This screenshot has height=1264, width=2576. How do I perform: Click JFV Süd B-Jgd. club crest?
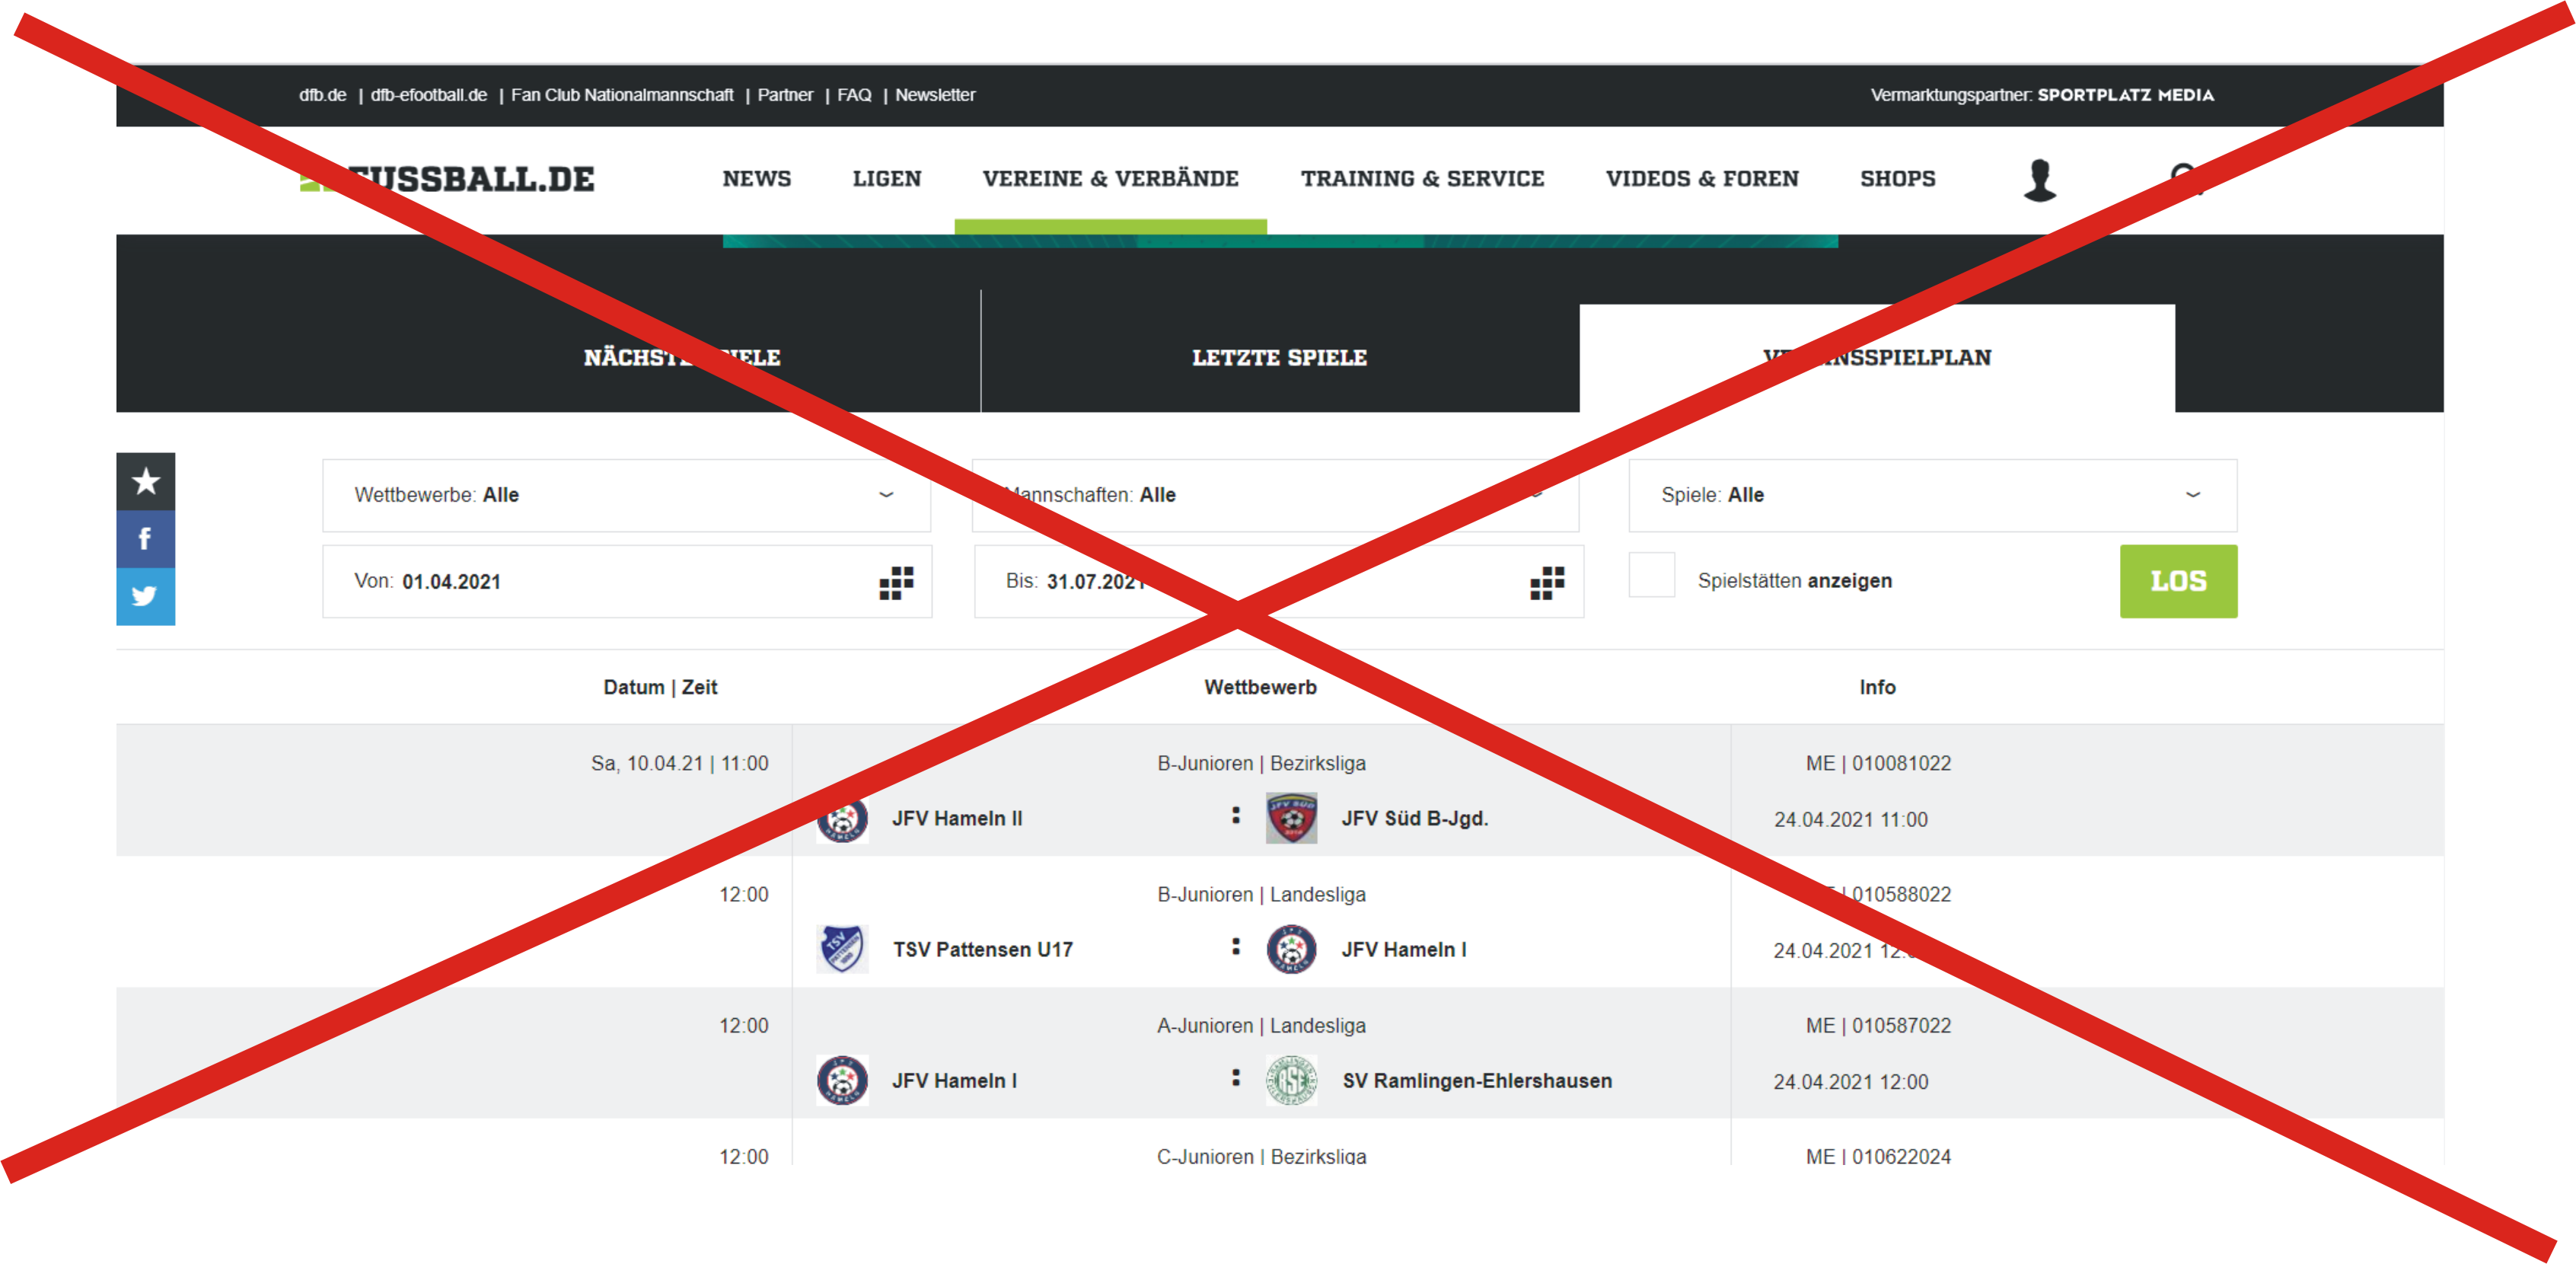click(x=1291, y=818)
